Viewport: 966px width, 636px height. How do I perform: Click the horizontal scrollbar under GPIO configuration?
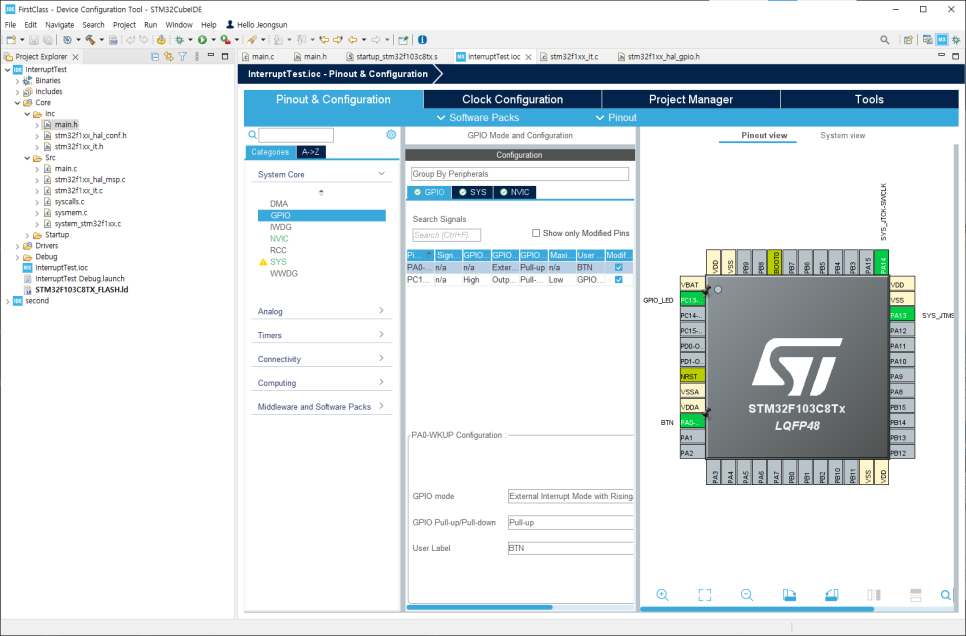pos(479,608)
